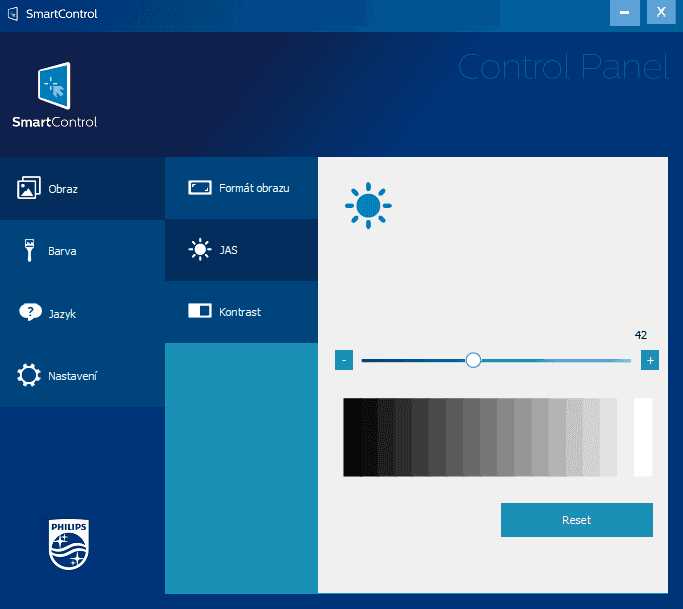
Task: Click the small JAS sun icon
Action: 200,250
